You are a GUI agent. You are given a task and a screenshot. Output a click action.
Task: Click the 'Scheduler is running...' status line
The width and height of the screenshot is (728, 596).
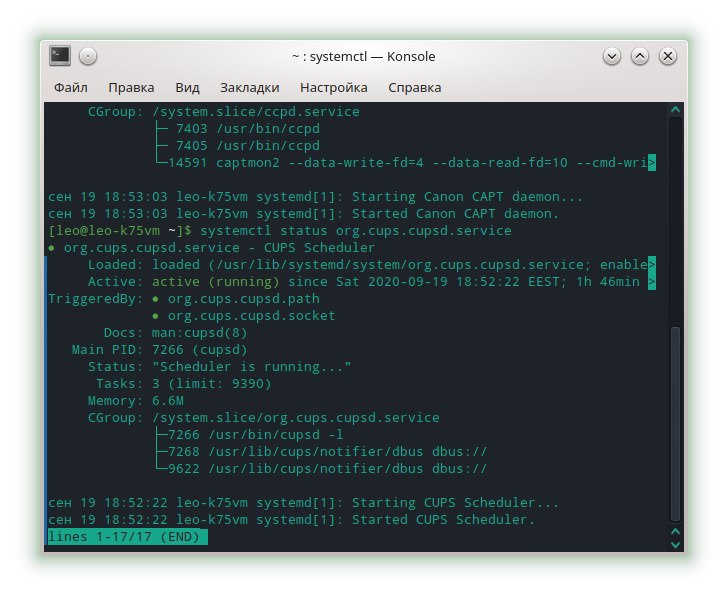coord(219,367)
